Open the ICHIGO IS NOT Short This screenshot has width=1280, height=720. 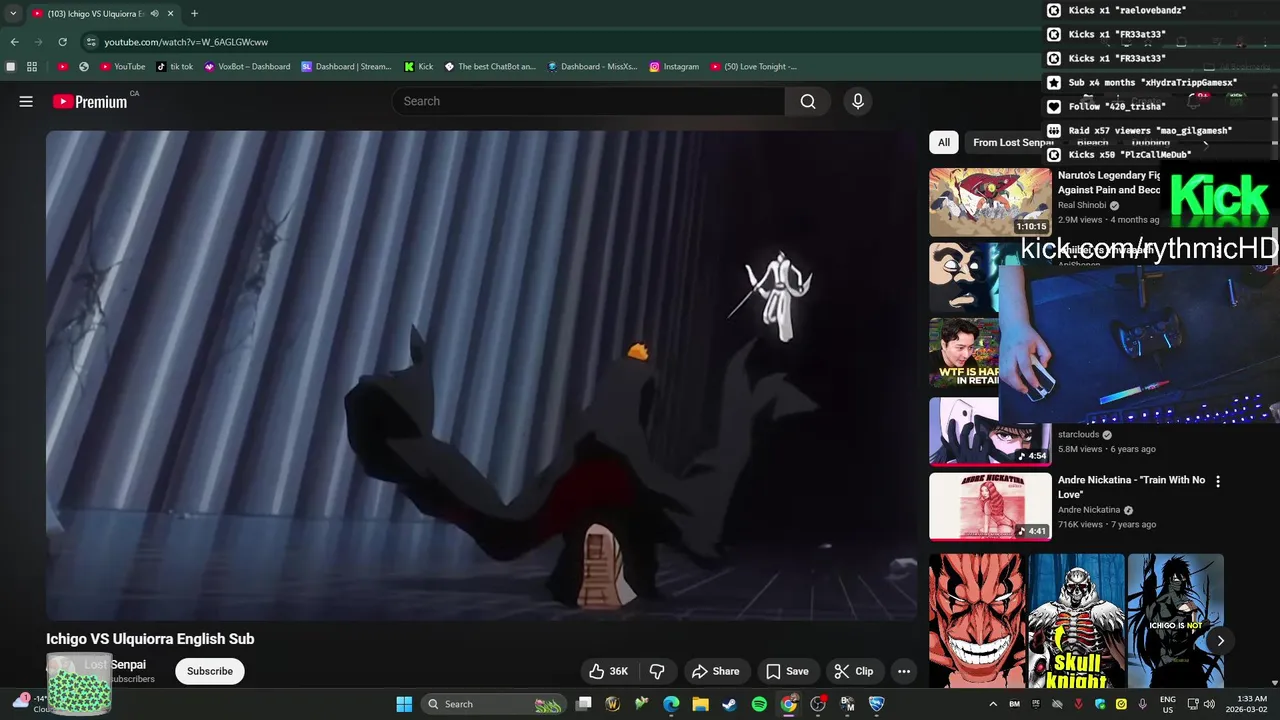click(x=1175, y=621)
